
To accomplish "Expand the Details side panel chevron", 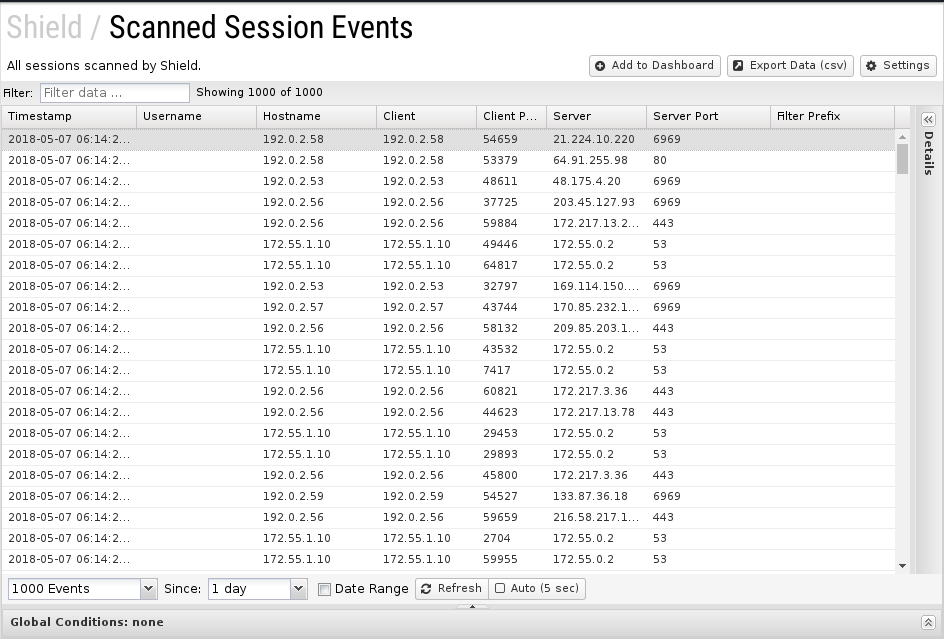I will click(x=928, y=119).
